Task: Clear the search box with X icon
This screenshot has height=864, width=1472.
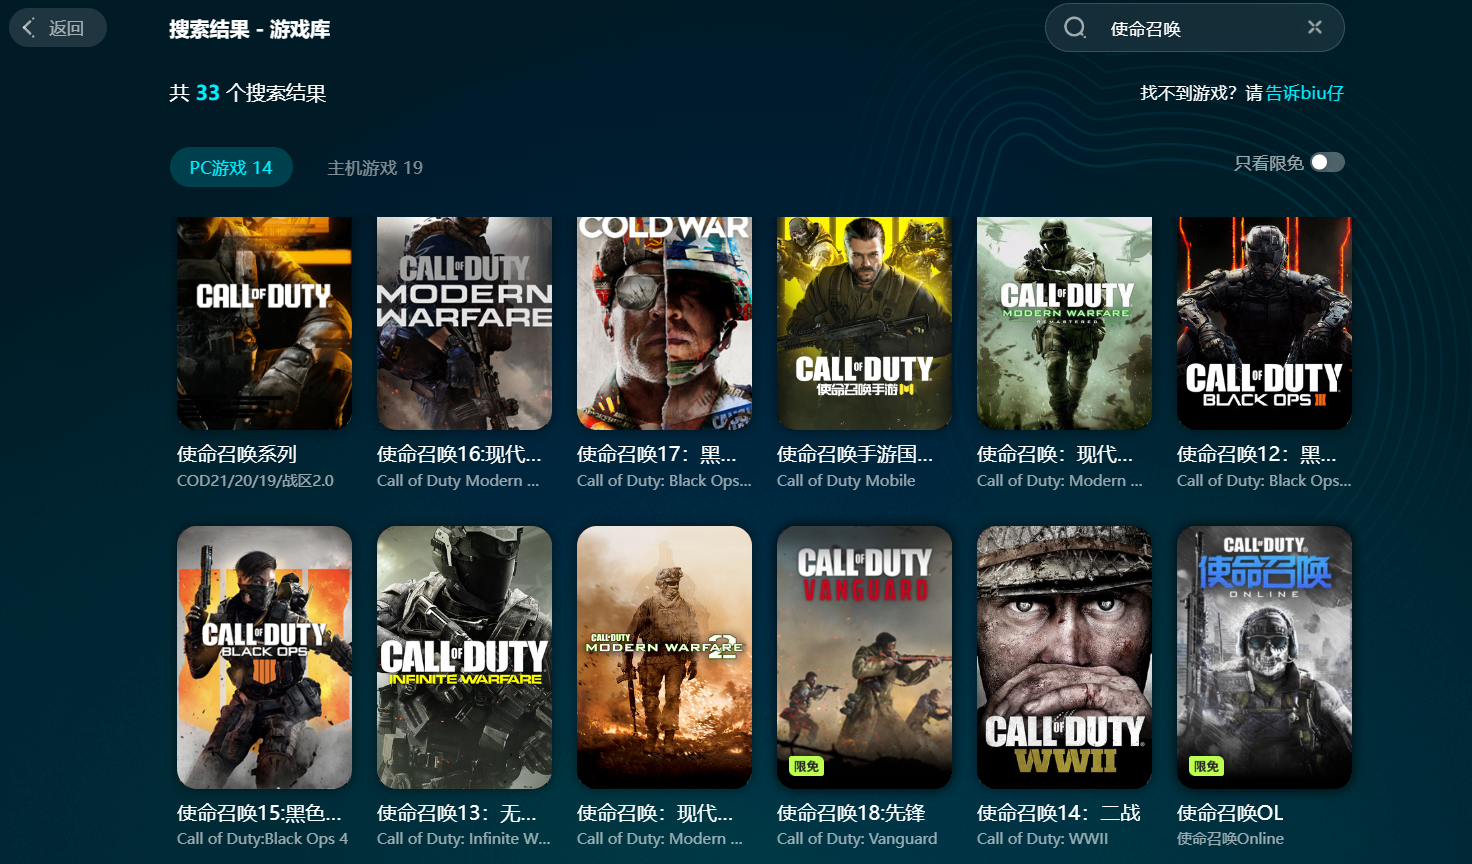Action: pyautogui.click(x=1315, y=28)
